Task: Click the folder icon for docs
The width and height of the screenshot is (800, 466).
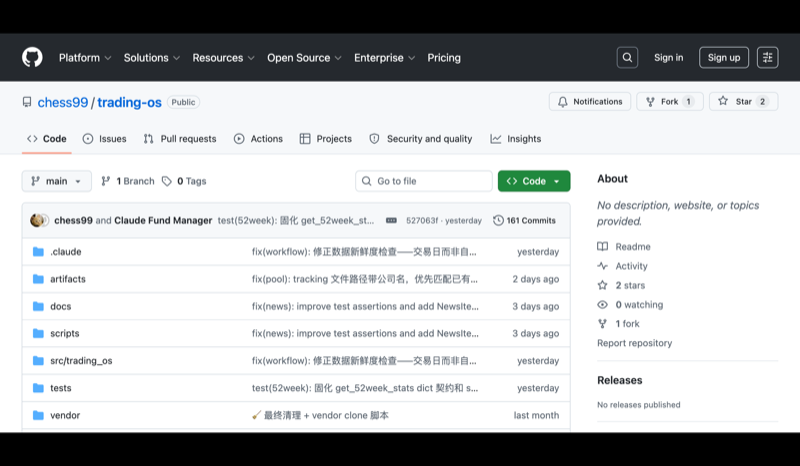Action: pos(38,306)
